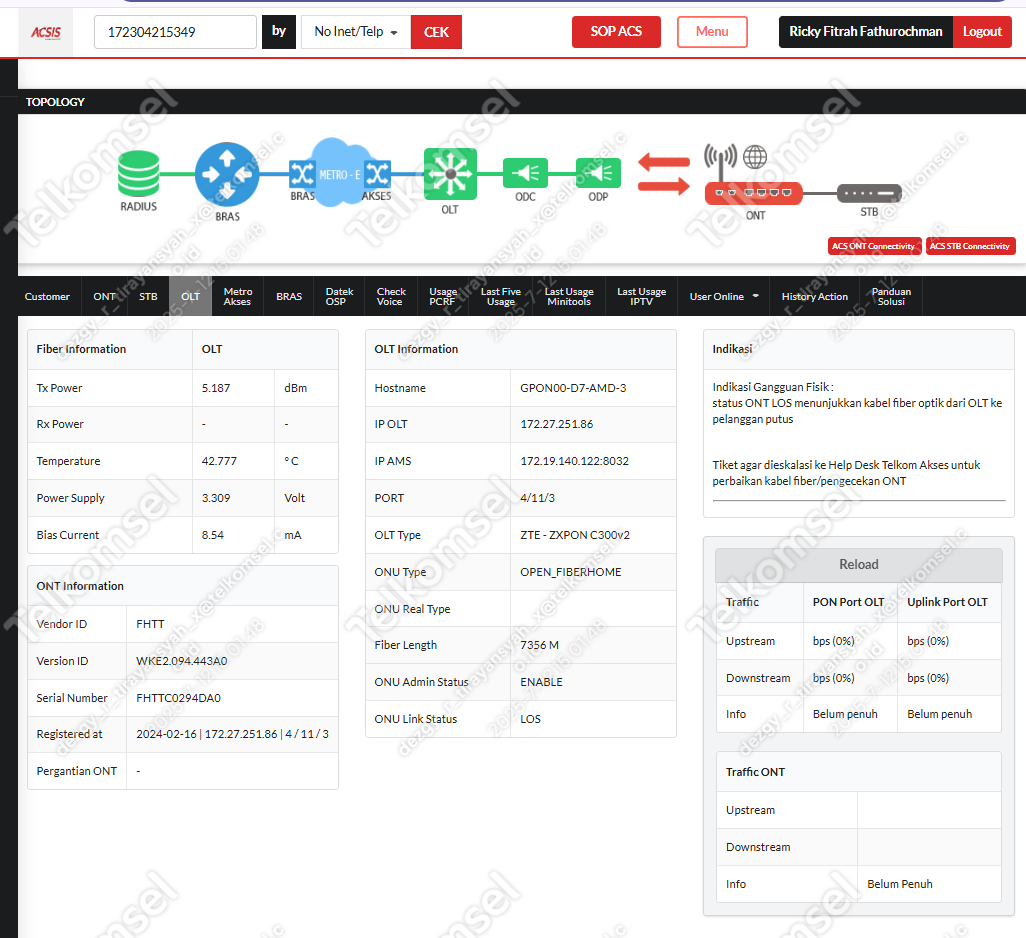The width and height of the screenshot is (1026, 938).
Task: Click Fiber Length value 7356 M
Action: [539, 645]
